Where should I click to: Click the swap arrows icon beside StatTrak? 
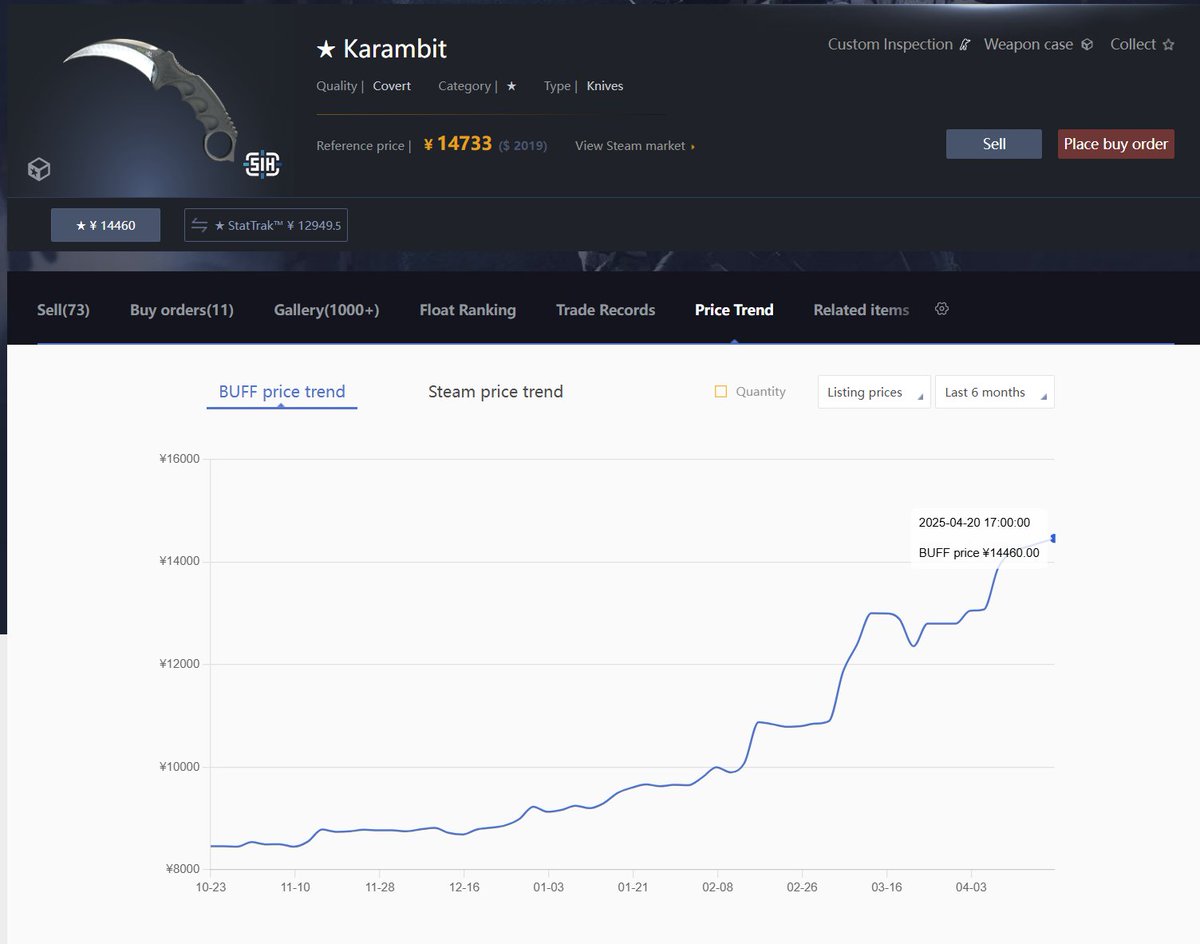tap(200, 226)
